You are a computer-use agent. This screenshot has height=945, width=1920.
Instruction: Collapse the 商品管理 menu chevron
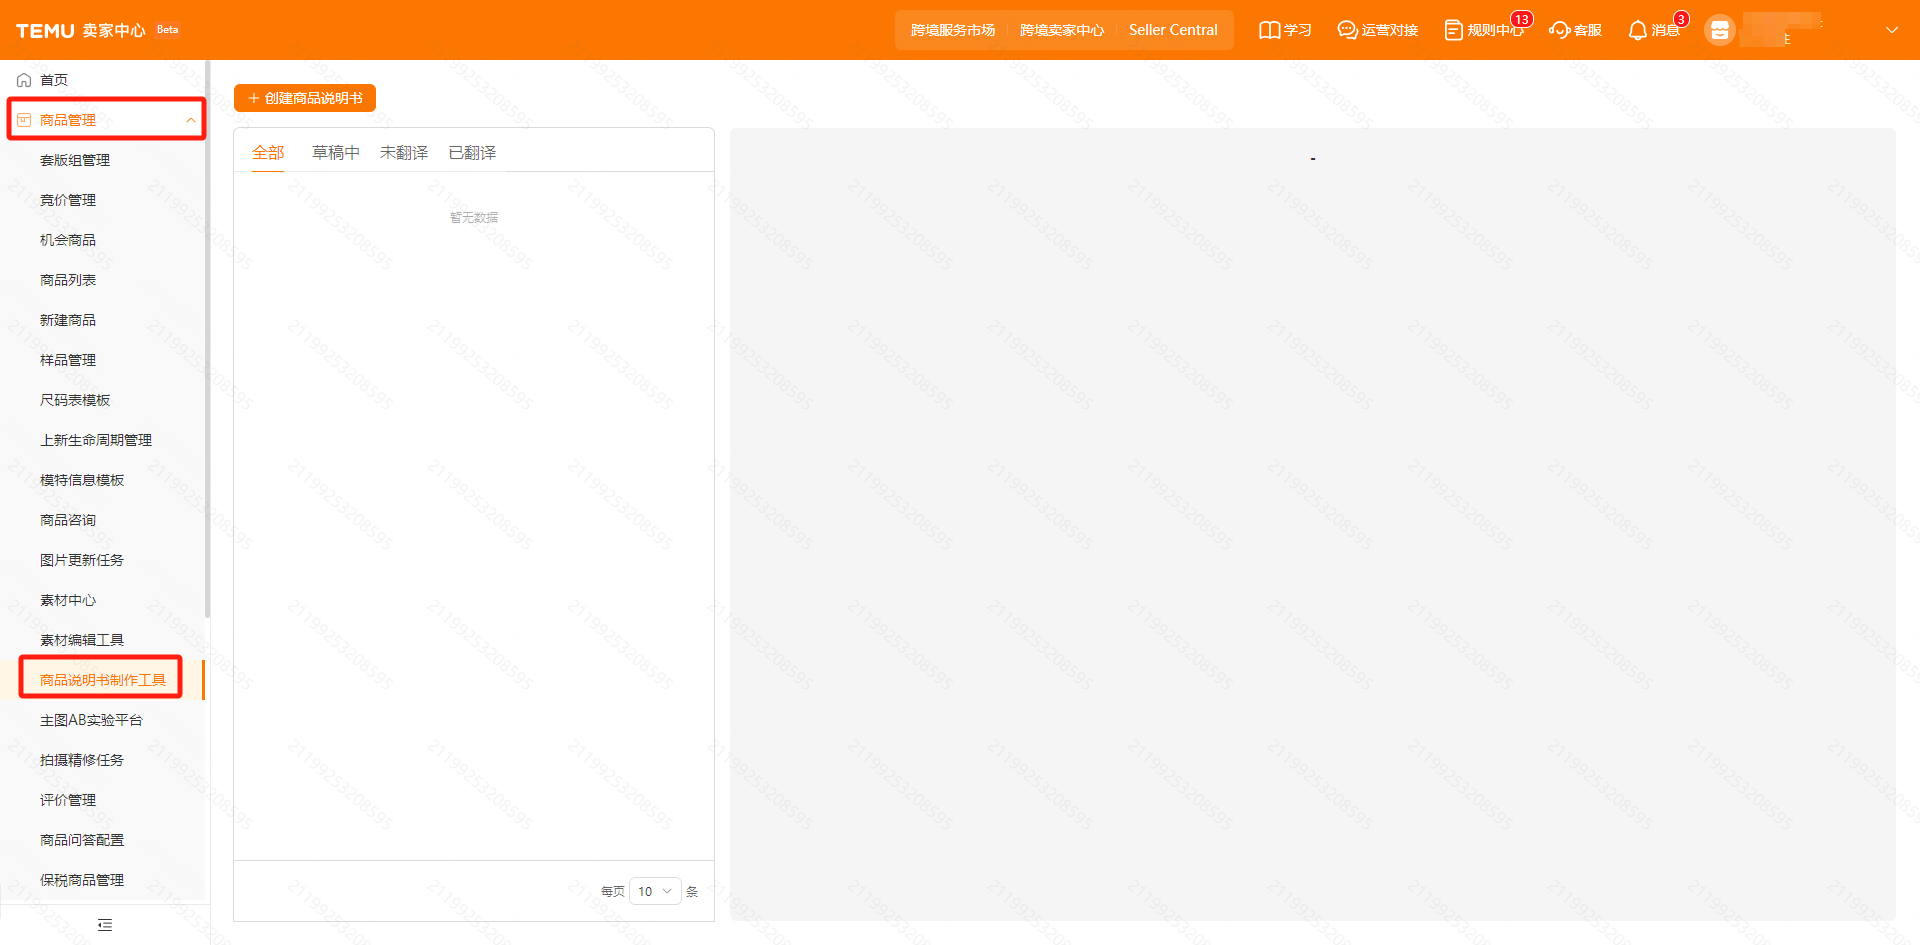click(190, 120)
